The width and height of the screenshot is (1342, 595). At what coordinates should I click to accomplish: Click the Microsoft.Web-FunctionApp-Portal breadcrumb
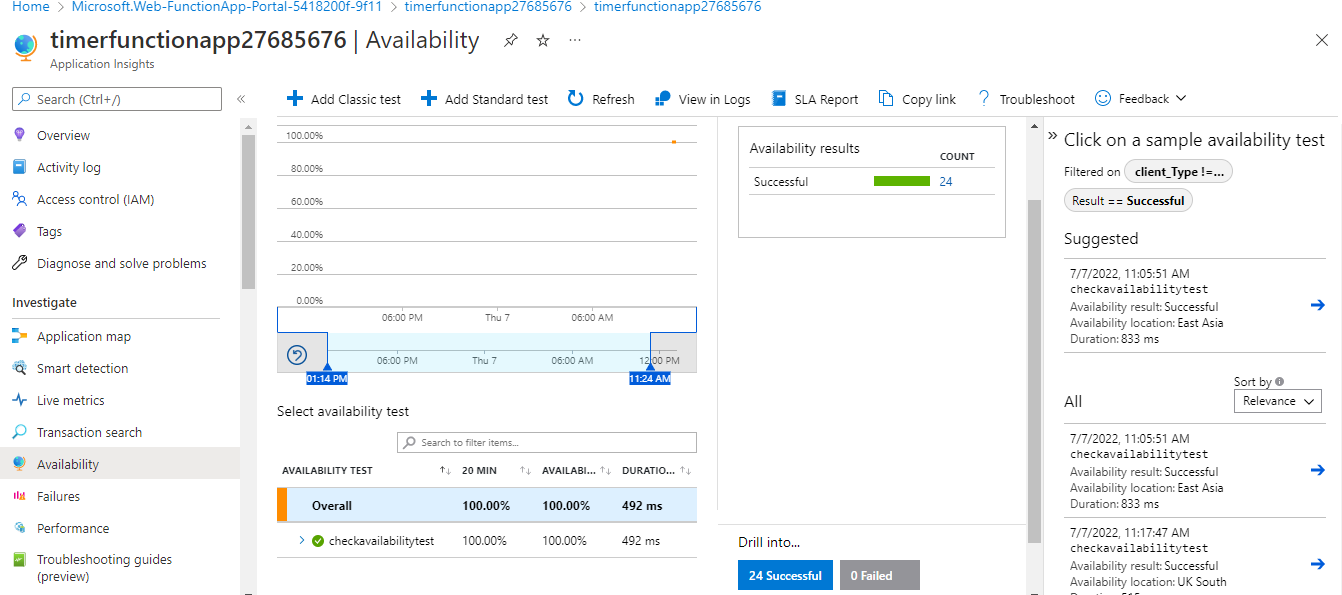tap(227, 6)
